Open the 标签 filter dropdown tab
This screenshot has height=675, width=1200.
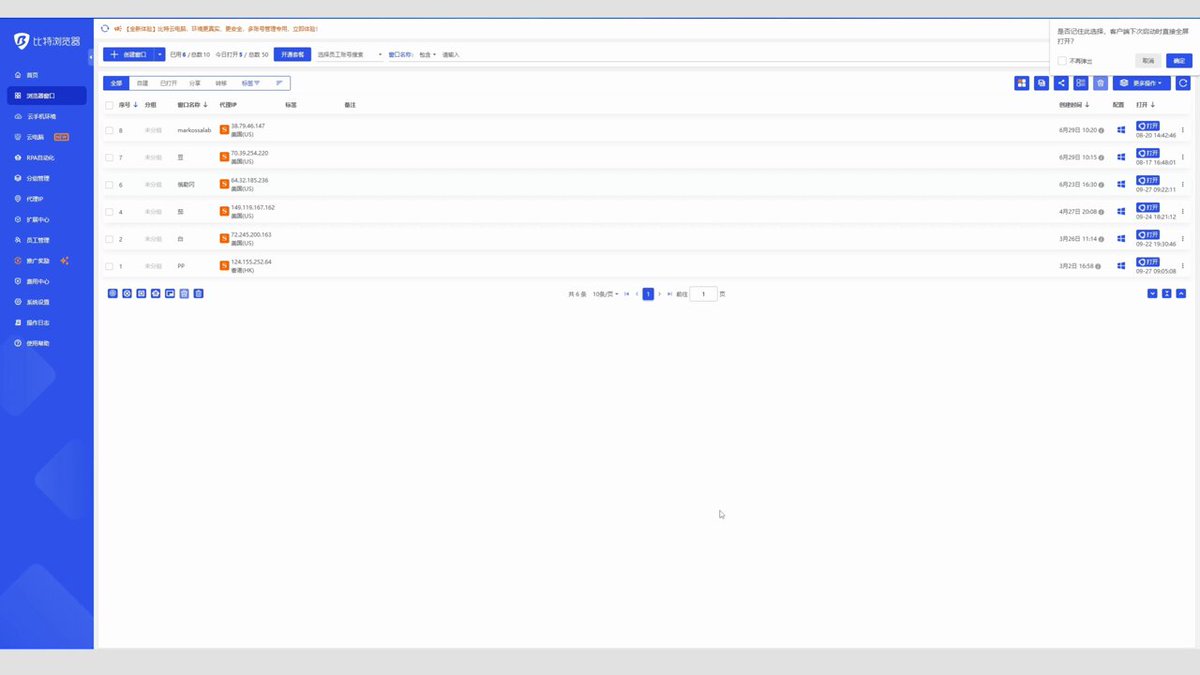(x=250, y=83)
